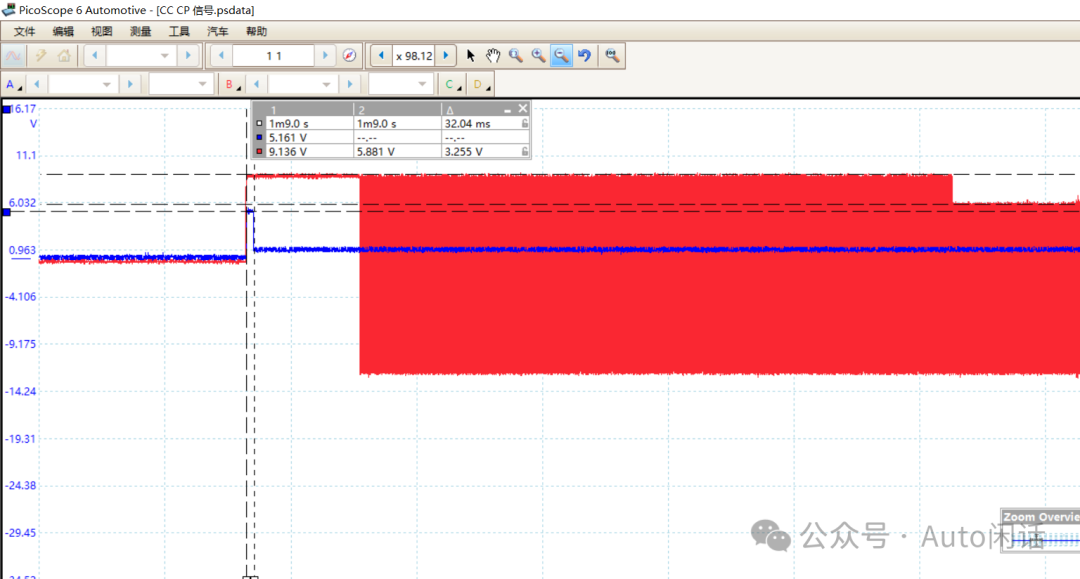The image size is (1080, 579).
Task: Expand the Channel C options
Action: click(452, 84)
